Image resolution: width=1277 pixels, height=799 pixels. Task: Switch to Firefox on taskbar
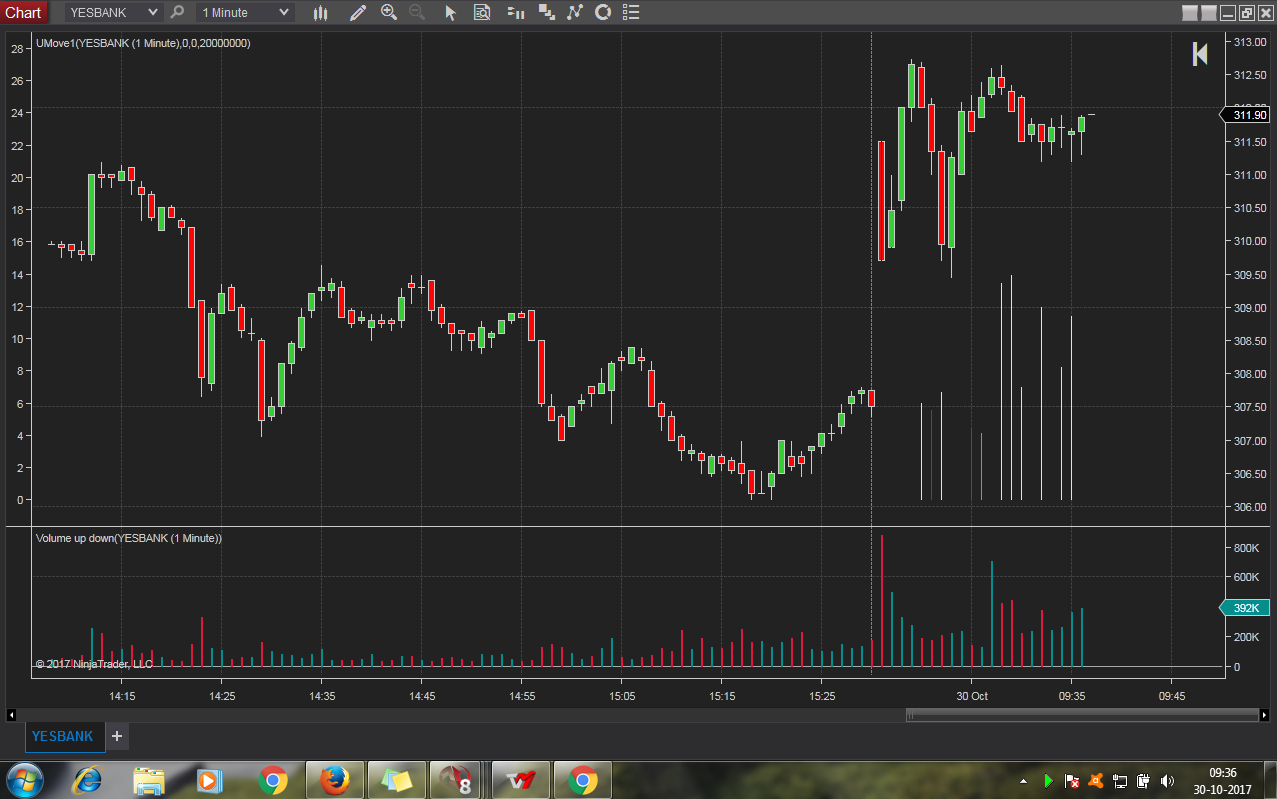pyautogui.click(x=334, y=780)
